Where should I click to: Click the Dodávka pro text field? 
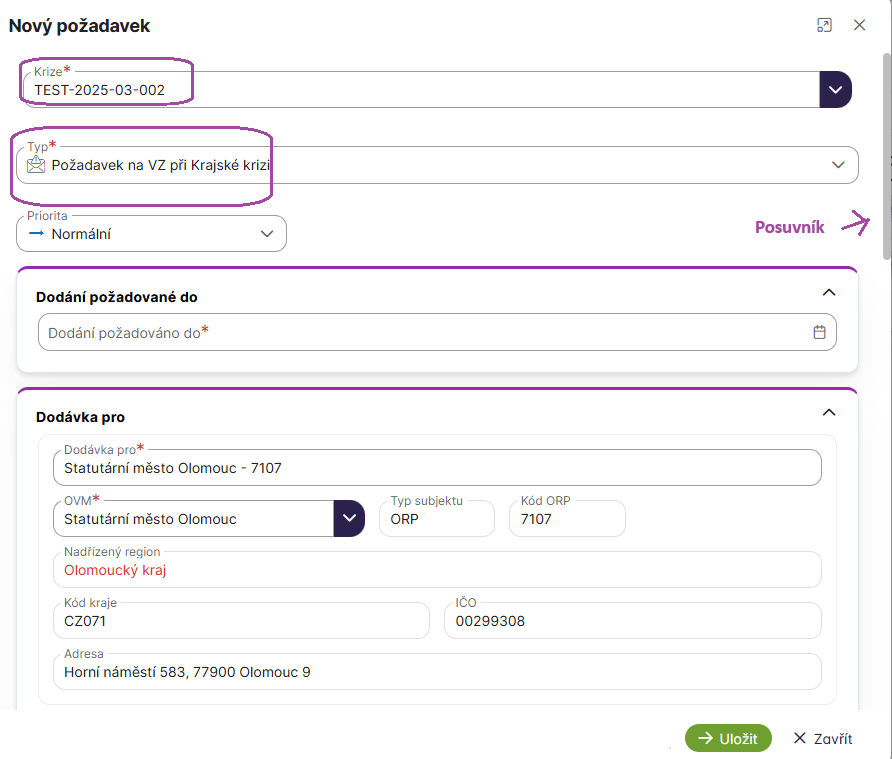[436, 467]
